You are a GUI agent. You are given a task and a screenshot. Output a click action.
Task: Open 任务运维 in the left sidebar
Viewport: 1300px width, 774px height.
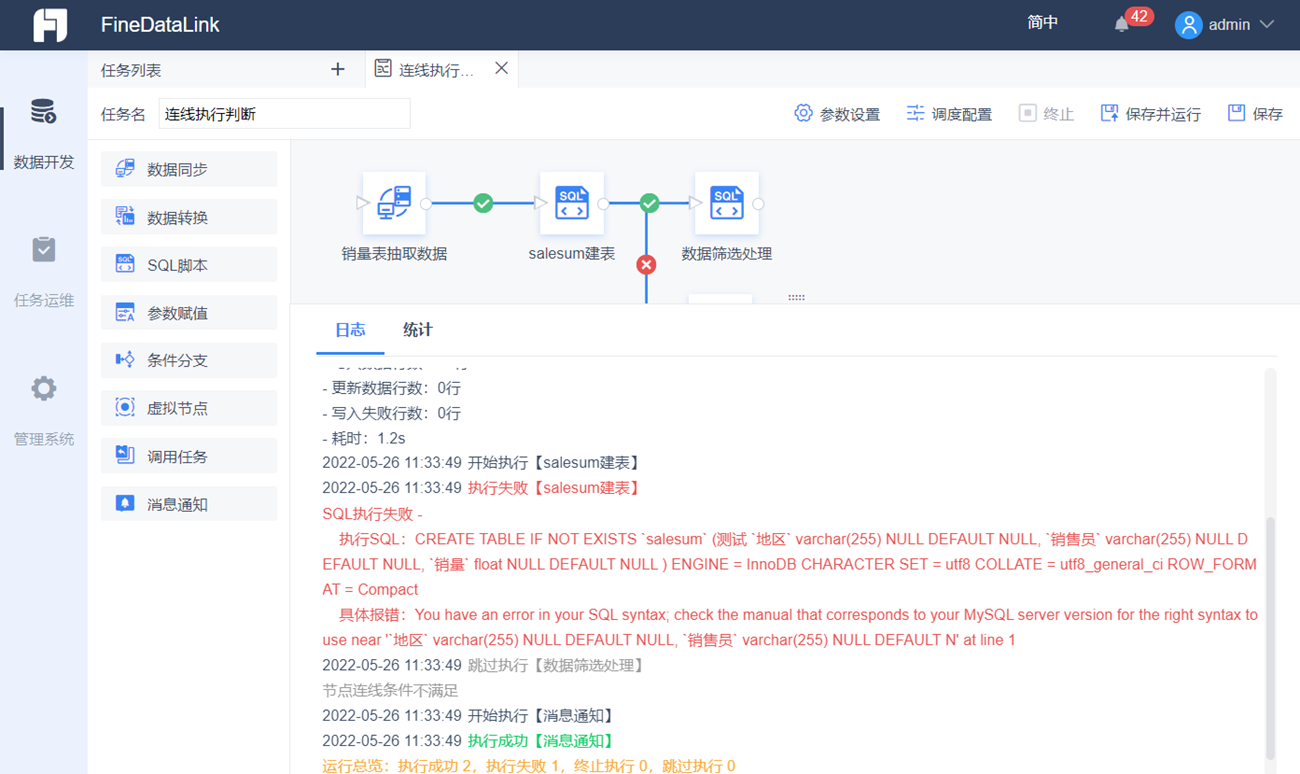[44, 272]
